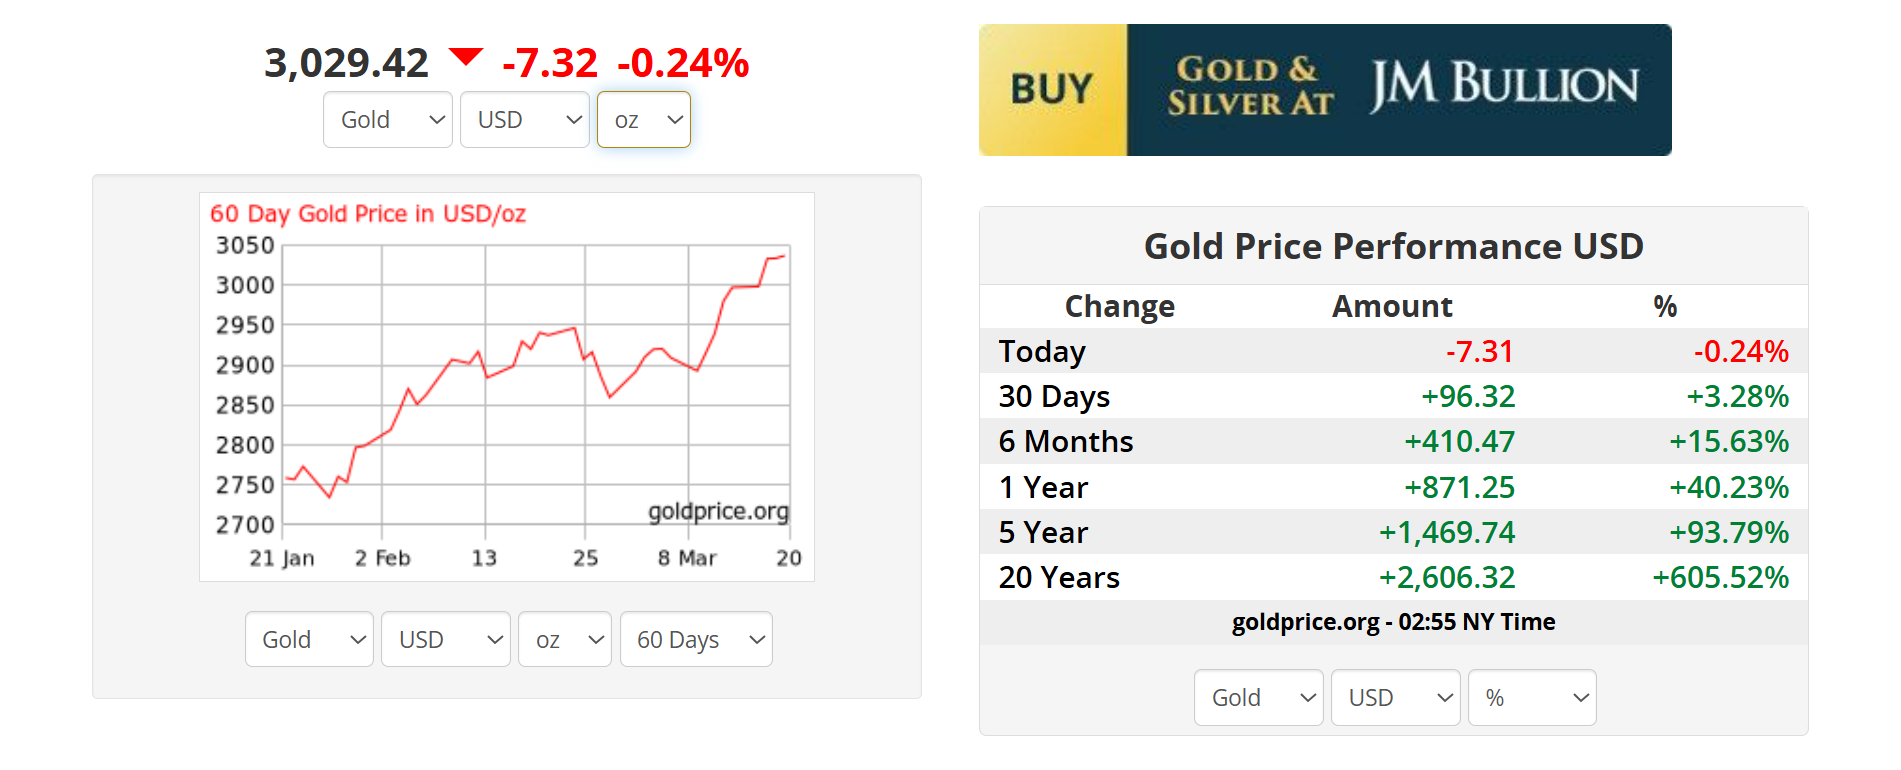Open the USD dropdown below the chart

click(x=446, y=639)
